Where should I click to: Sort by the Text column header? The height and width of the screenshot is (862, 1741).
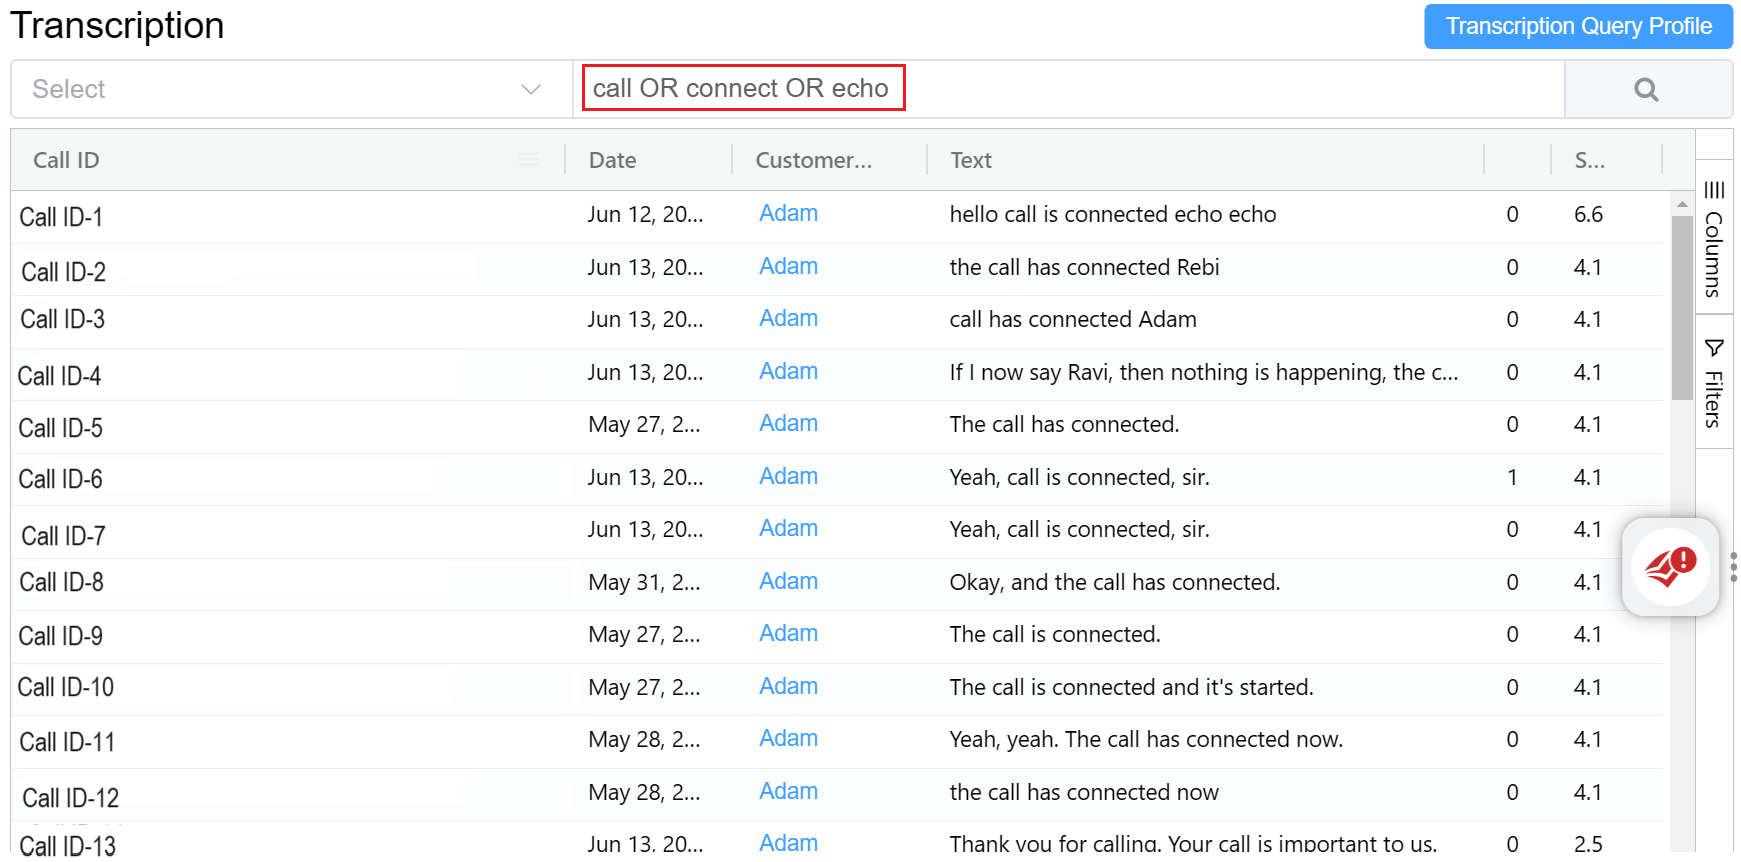coord(970,160)
